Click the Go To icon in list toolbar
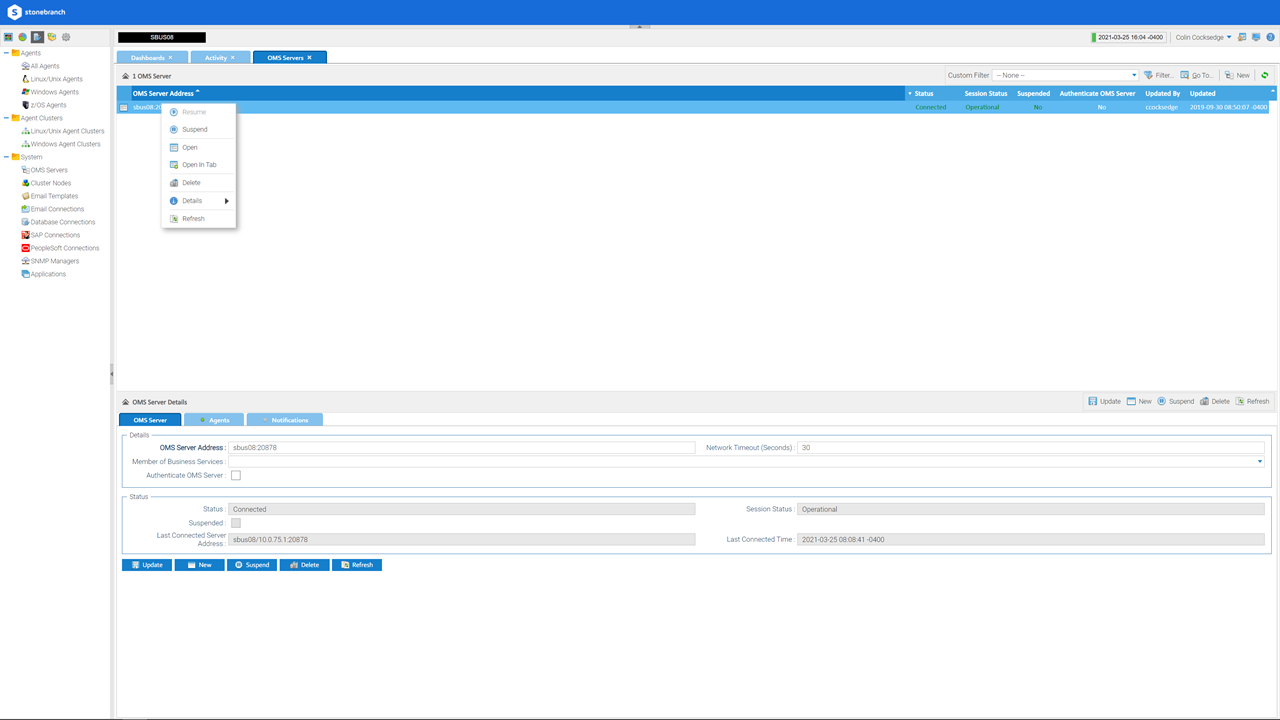This screenshot has width=1280, height=720. click(x=1185, y=75)
